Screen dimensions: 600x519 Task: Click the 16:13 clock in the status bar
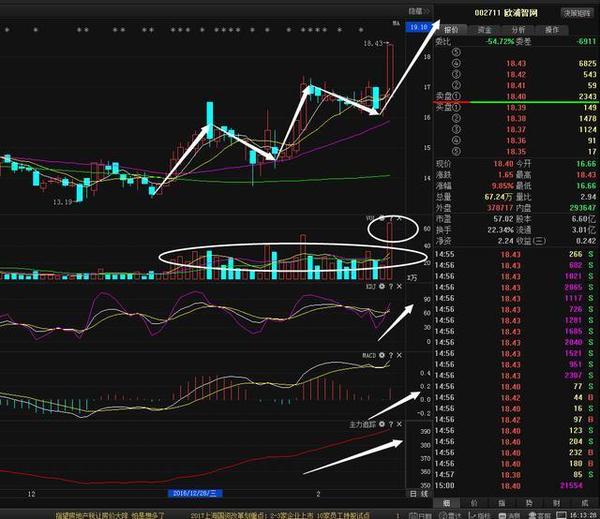[x=584, y=515]
